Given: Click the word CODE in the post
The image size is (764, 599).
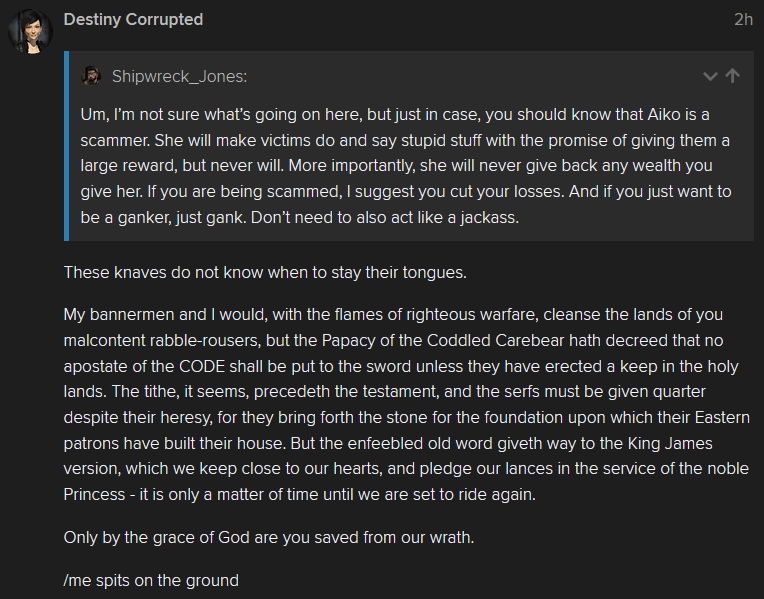Looking at the screenshot, I should pyautogui.click(x=202, y=367).
